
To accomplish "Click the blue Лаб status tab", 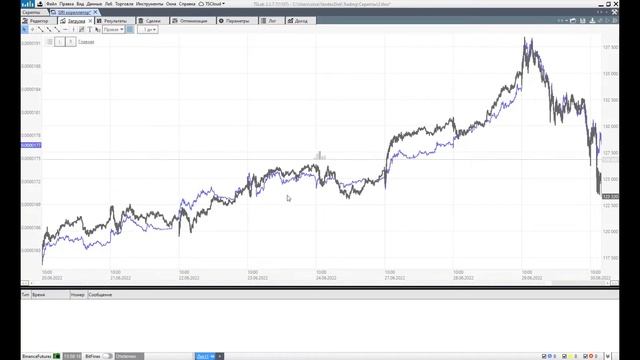I will click(205, 356).
